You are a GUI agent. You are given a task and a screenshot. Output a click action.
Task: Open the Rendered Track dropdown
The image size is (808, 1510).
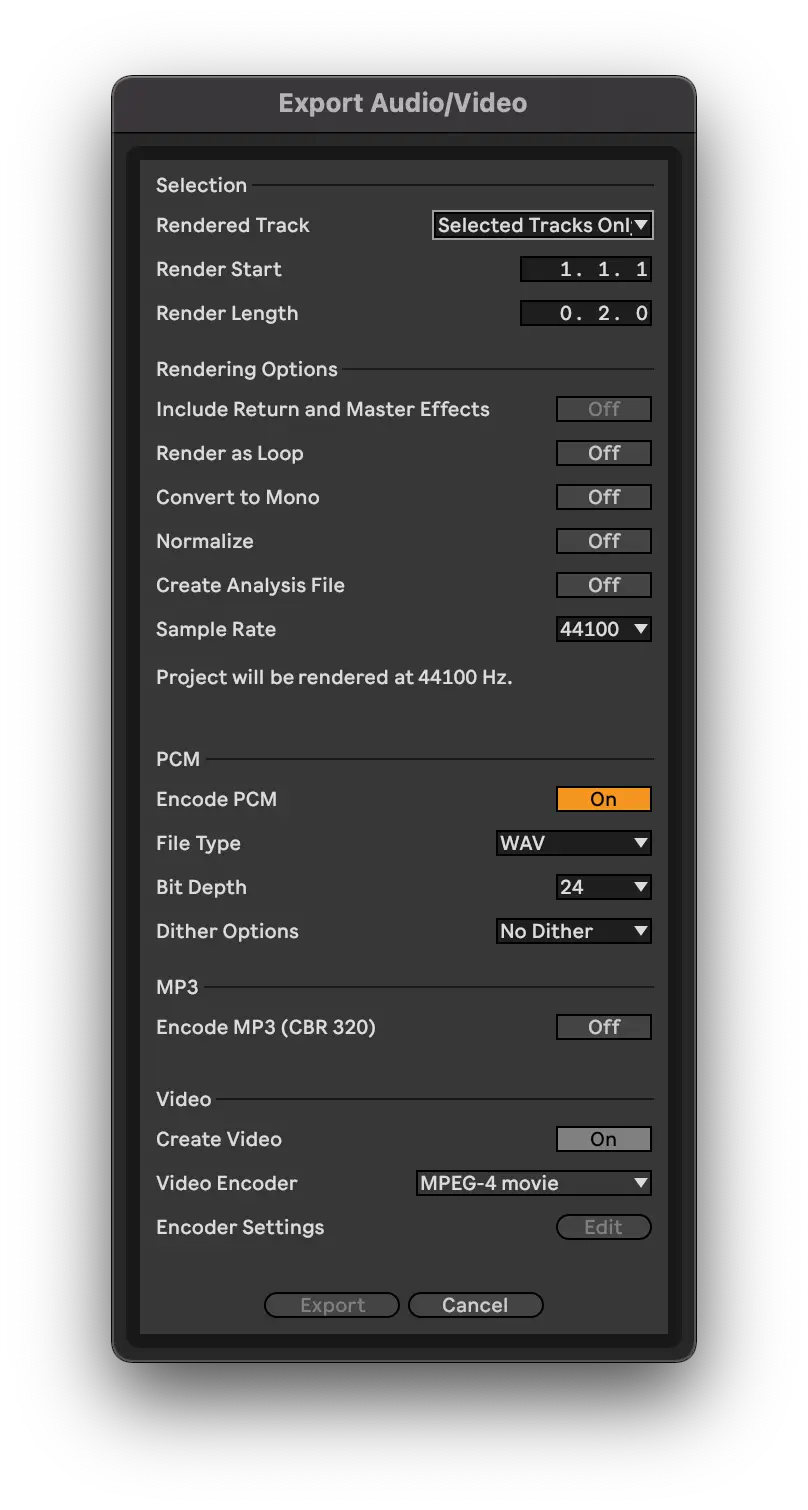pos(543,225)
